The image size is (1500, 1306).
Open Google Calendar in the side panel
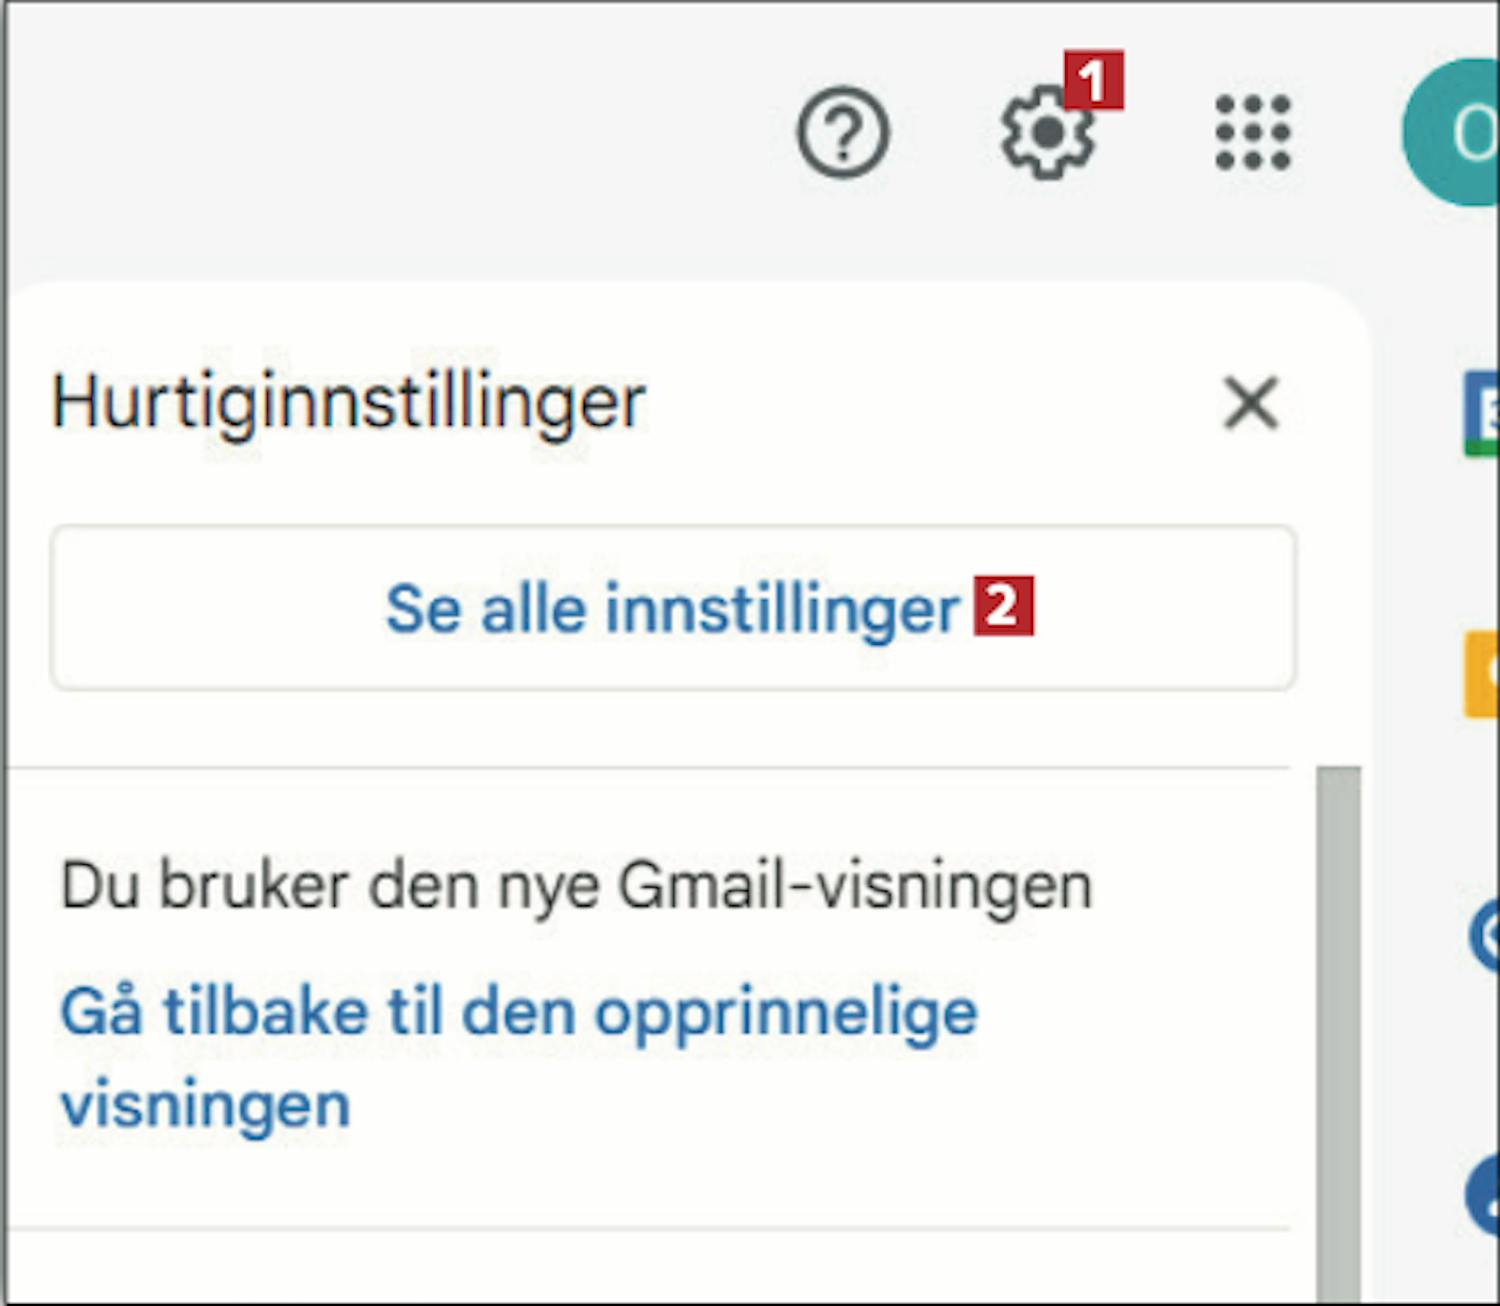pos(1481,413)
